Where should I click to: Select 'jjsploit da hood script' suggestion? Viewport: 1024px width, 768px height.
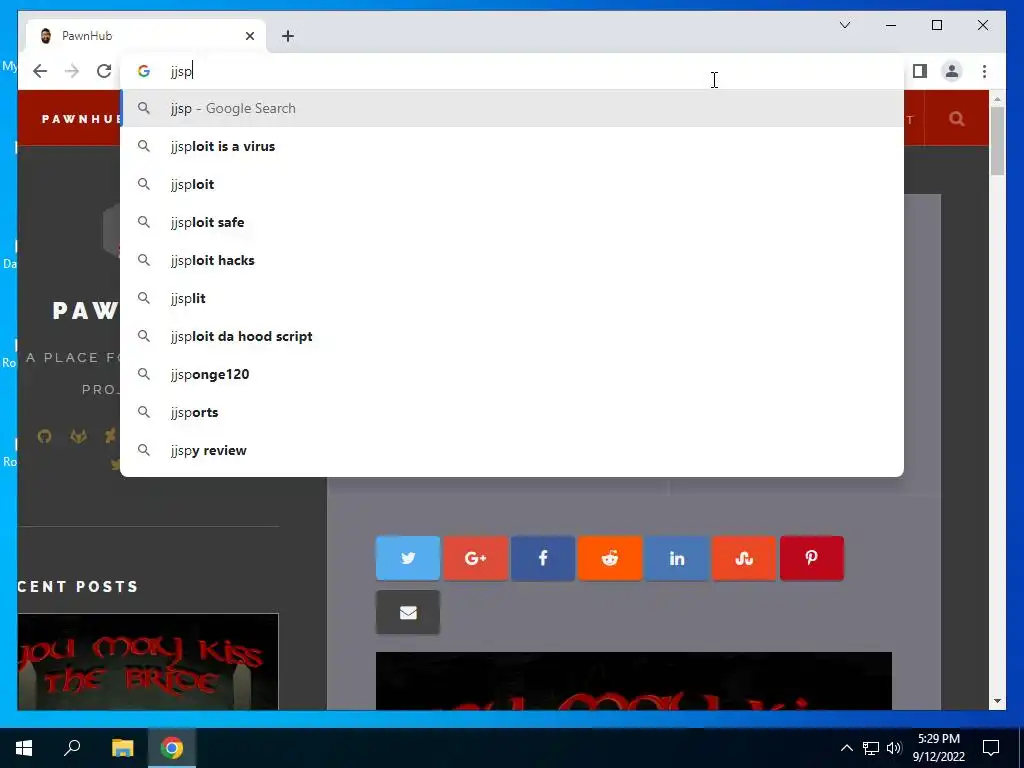point(512,336)
